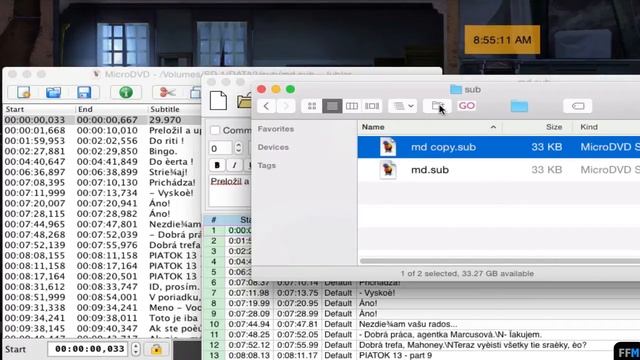Click the Edit Tags button in Finder toolbar

click(x=578, y=106)
